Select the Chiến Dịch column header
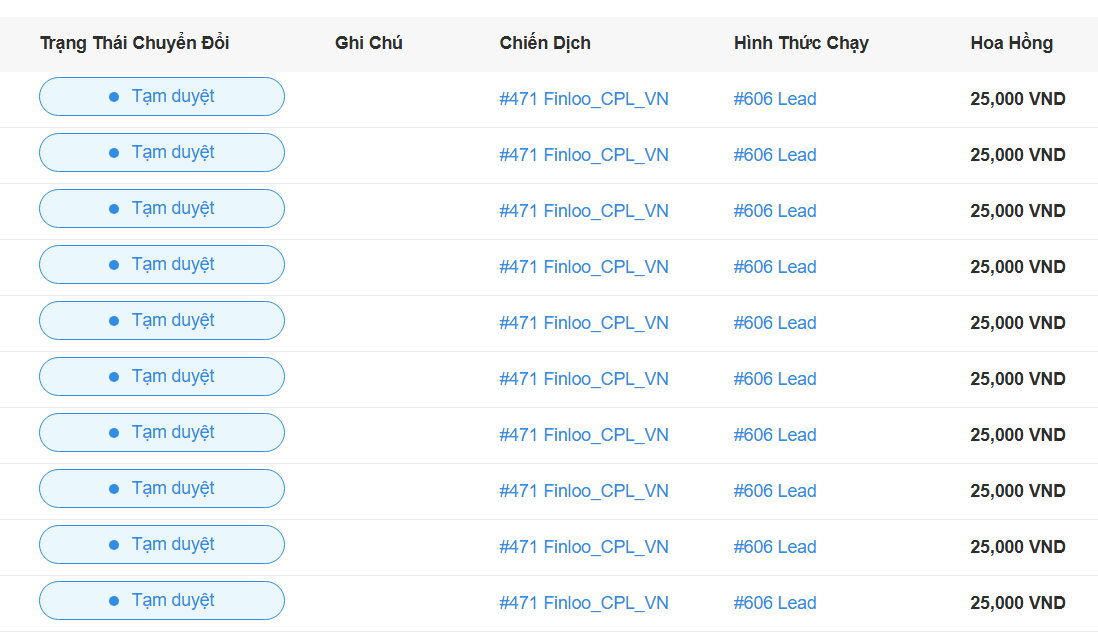This screenshot has width=1098, height=637. 545,43
